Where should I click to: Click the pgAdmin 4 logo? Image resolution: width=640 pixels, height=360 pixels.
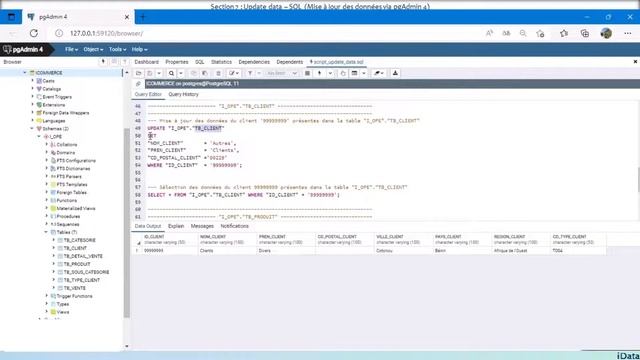click(x=23, y=49)
